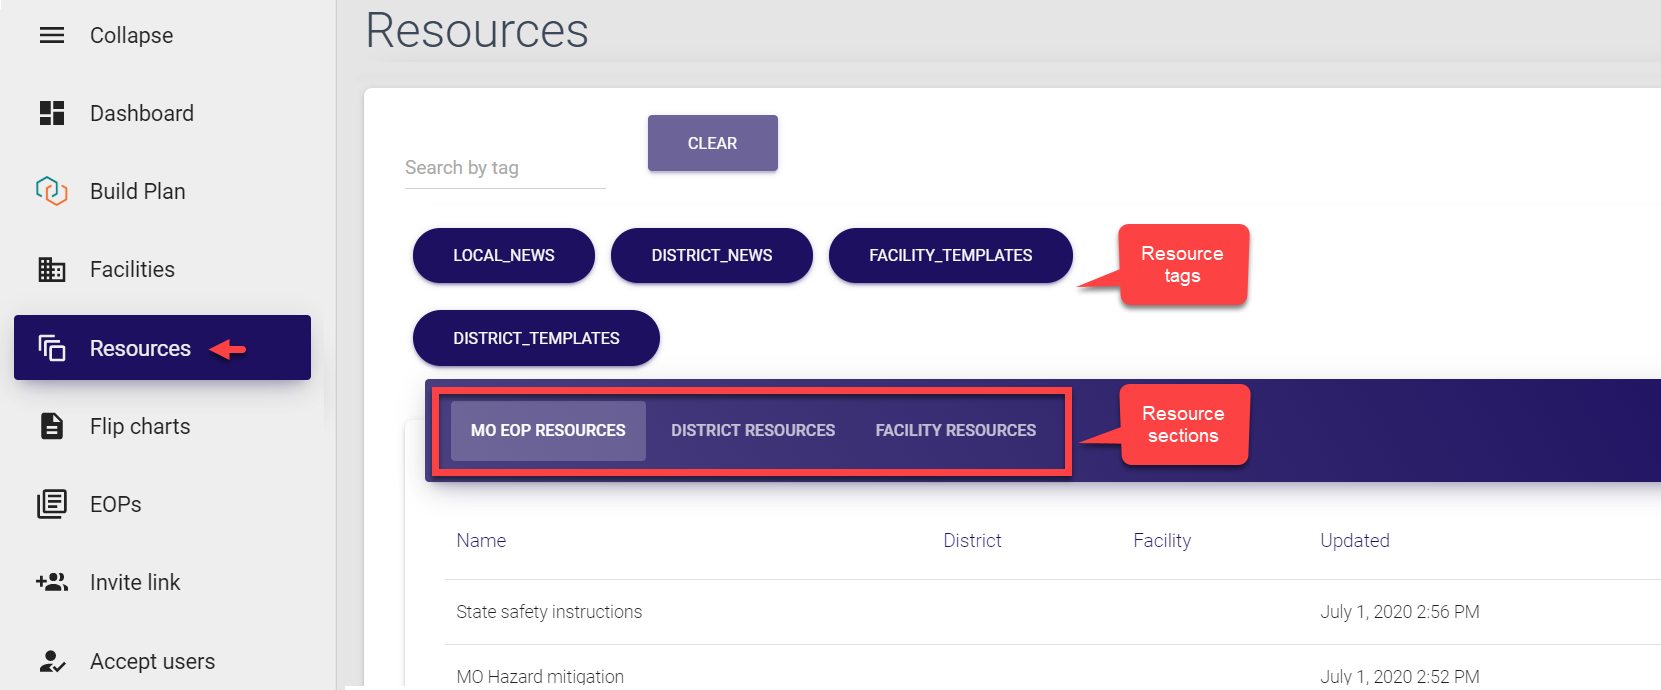The height and width of the screenshot is (690, 1661).
Task: Open the State safety instructions resource
Action: (549, 612)
